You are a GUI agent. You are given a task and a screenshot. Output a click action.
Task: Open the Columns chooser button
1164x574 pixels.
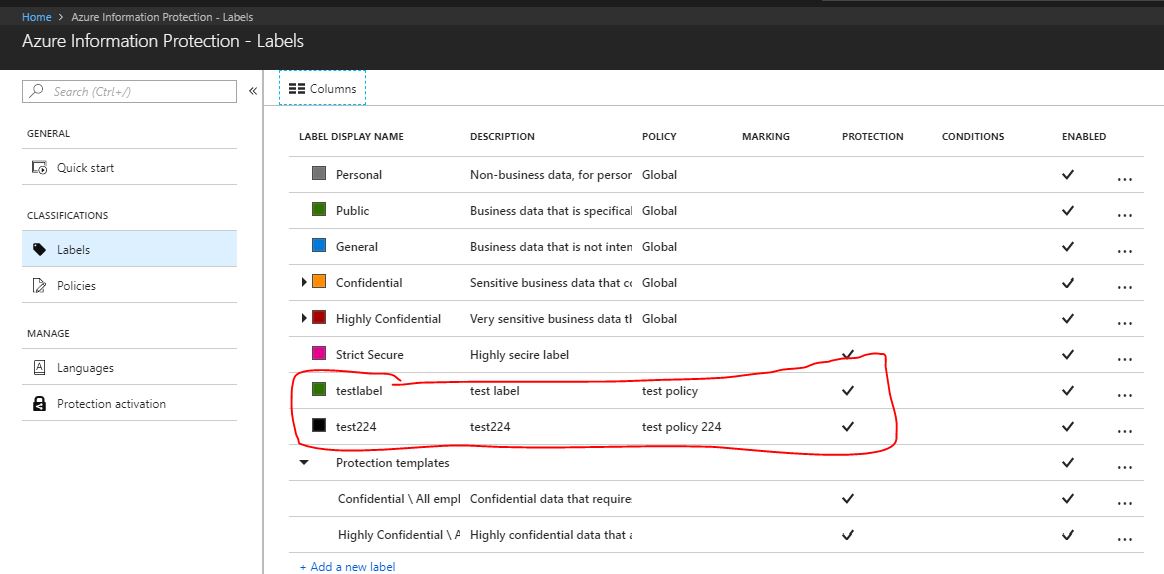tap(322, 88)
